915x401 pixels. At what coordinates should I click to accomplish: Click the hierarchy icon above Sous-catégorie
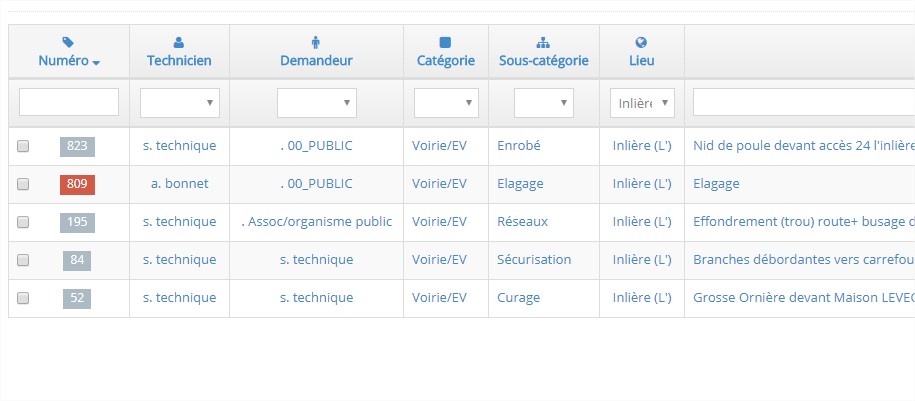[543, 43]
